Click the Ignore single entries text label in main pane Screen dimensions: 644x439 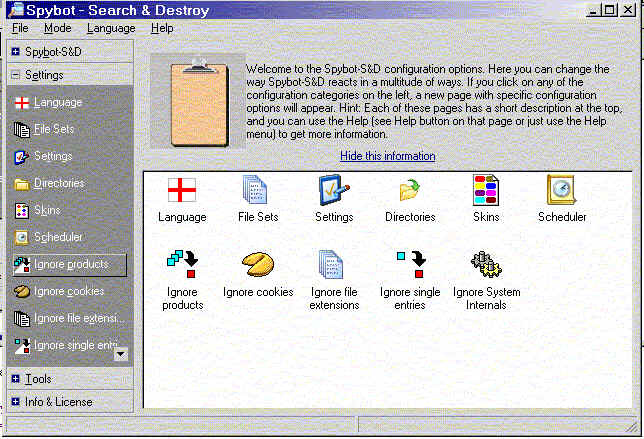(x=410, y=299)
